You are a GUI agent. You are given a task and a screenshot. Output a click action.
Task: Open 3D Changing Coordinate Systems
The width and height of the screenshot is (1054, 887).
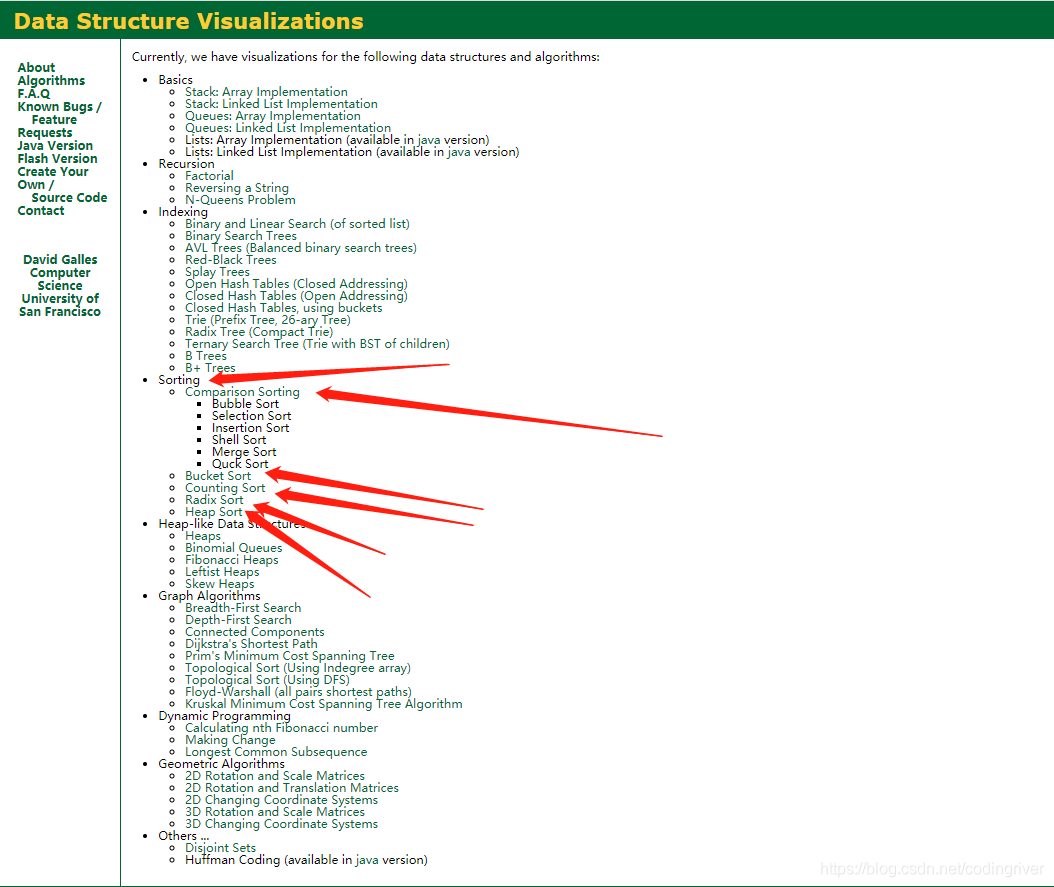coord(281,825)
